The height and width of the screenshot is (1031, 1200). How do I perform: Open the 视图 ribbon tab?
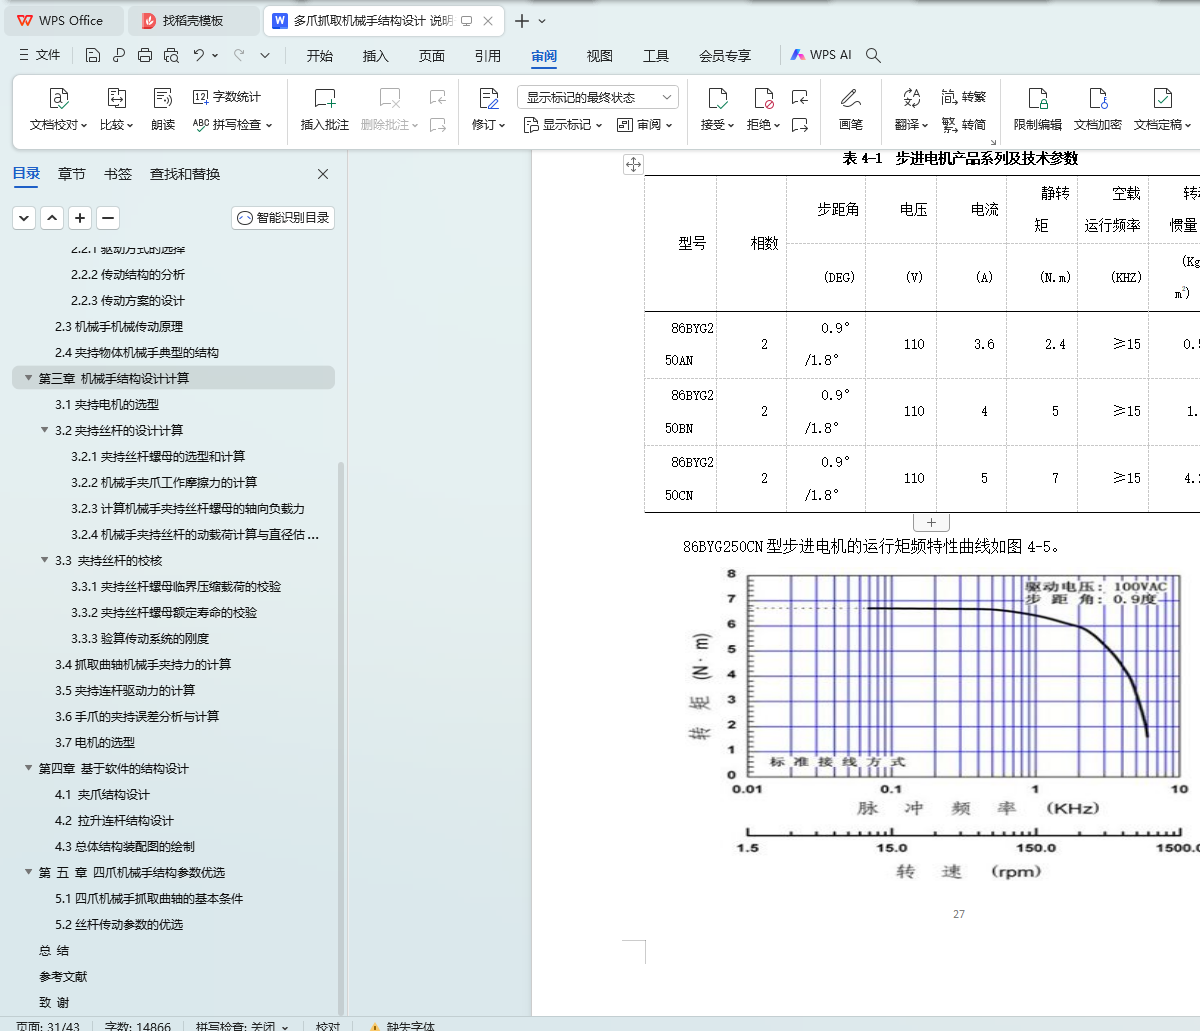tap(600, 56)
